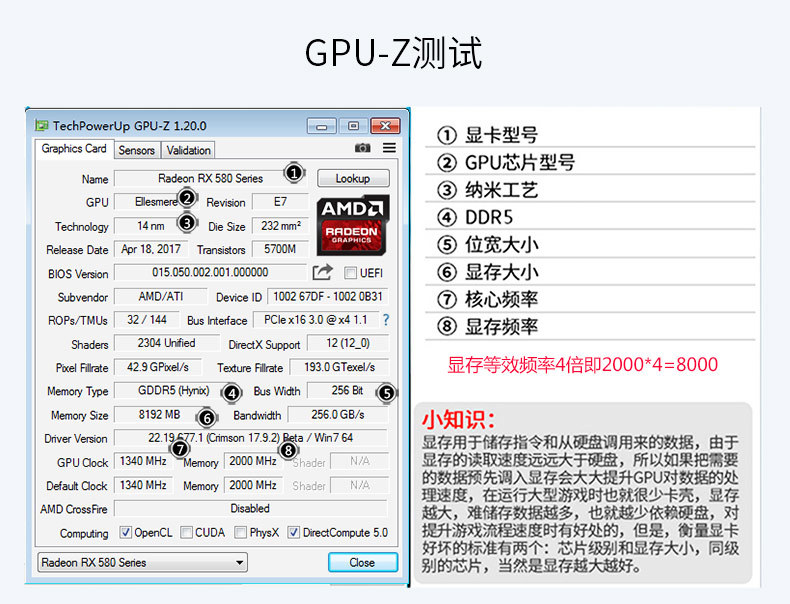Click the Default Clock row Shader N/A field
The width and height of the screenshot is (790, 604).
point(360,485)
